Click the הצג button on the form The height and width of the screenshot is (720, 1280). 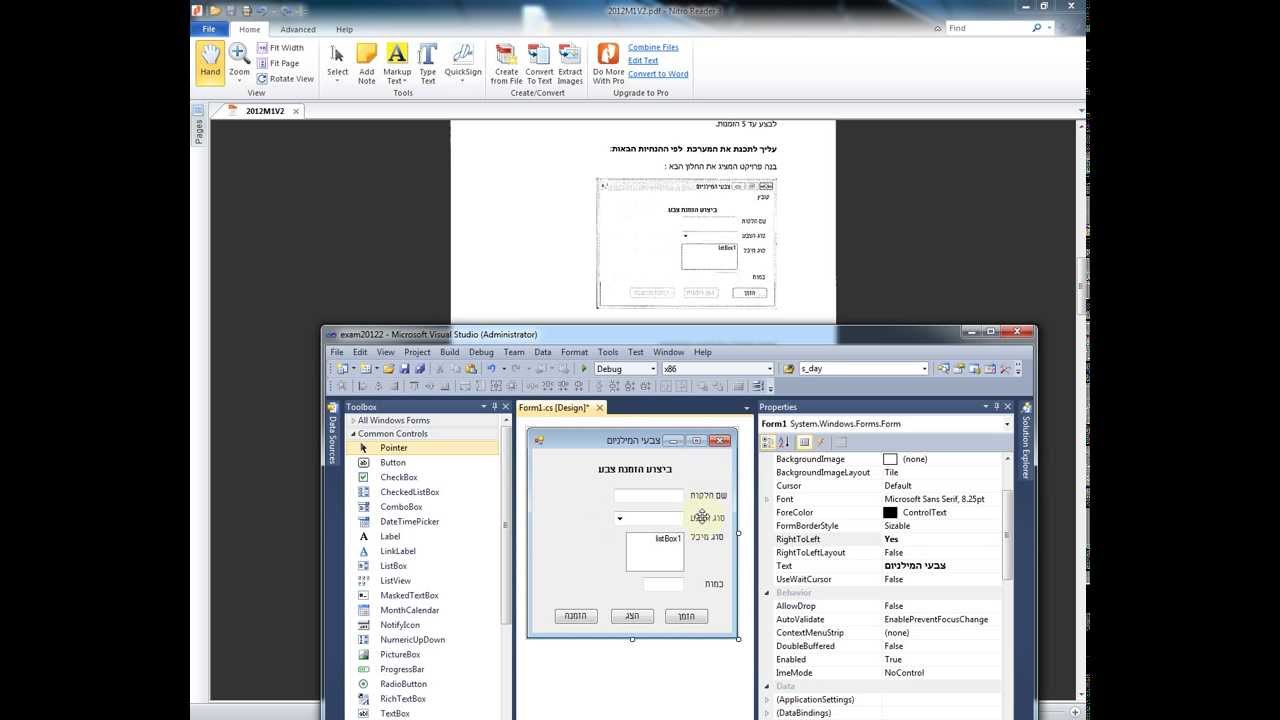coord(632,616)
